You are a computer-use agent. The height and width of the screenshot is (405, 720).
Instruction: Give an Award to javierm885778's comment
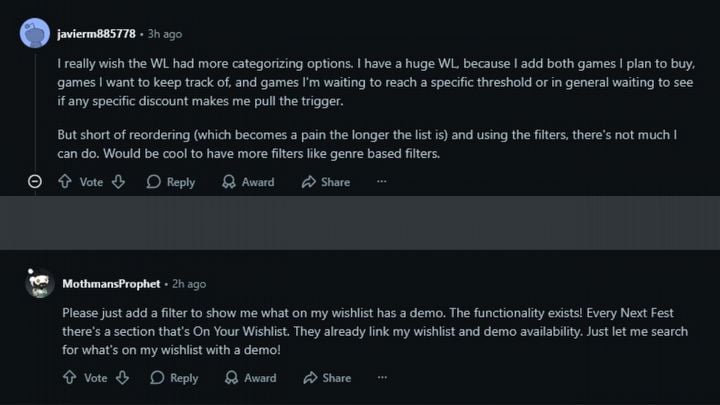248,182
